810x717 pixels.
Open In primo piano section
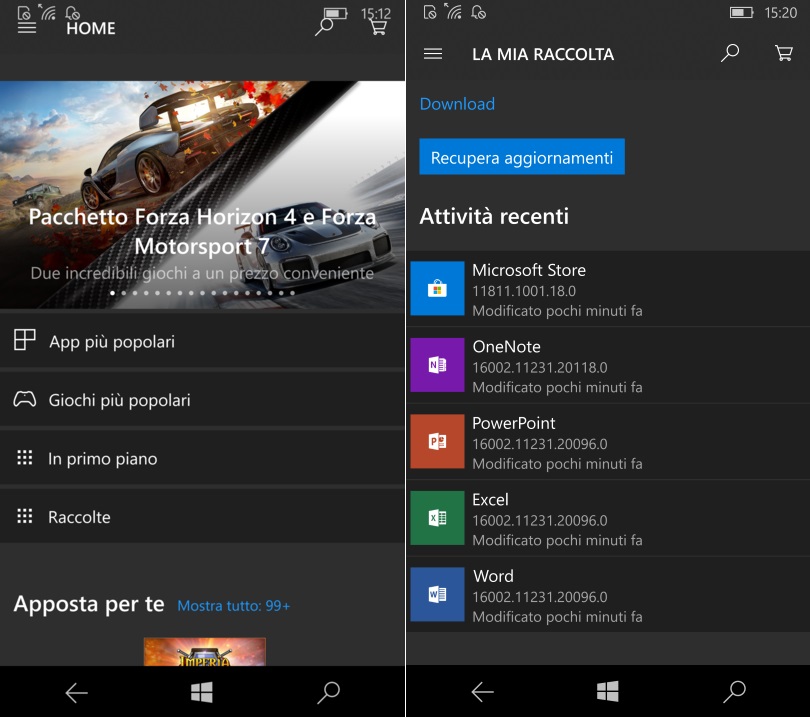point(202,458)
